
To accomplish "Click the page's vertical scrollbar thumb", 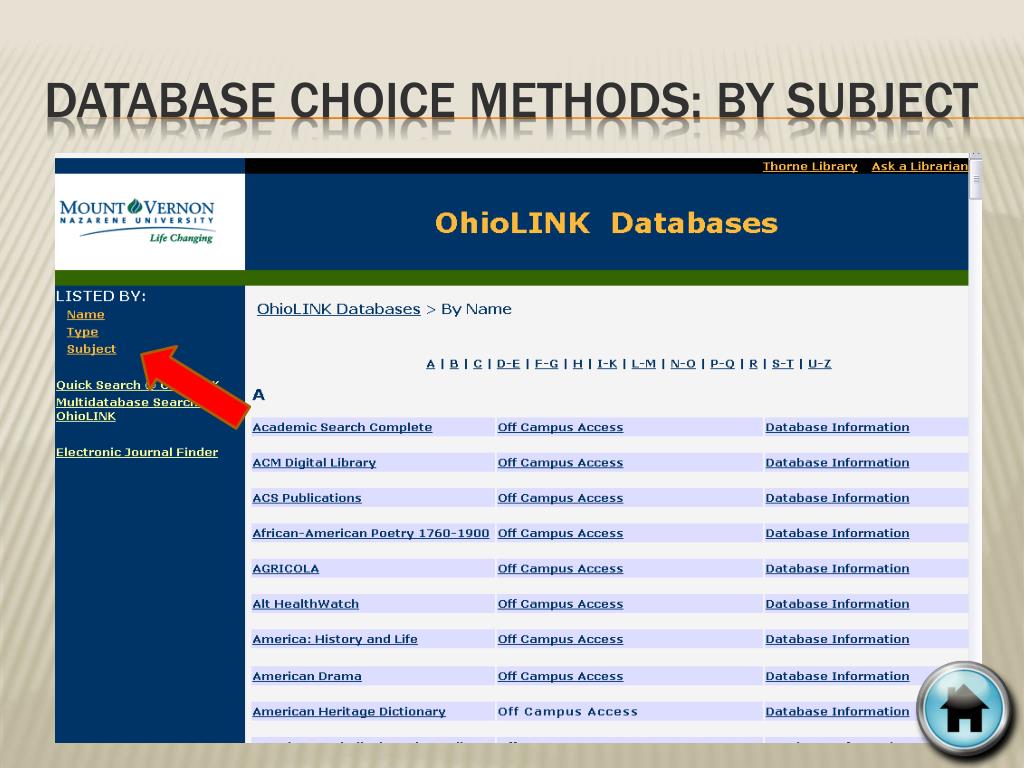I will [x=976, y=179].
